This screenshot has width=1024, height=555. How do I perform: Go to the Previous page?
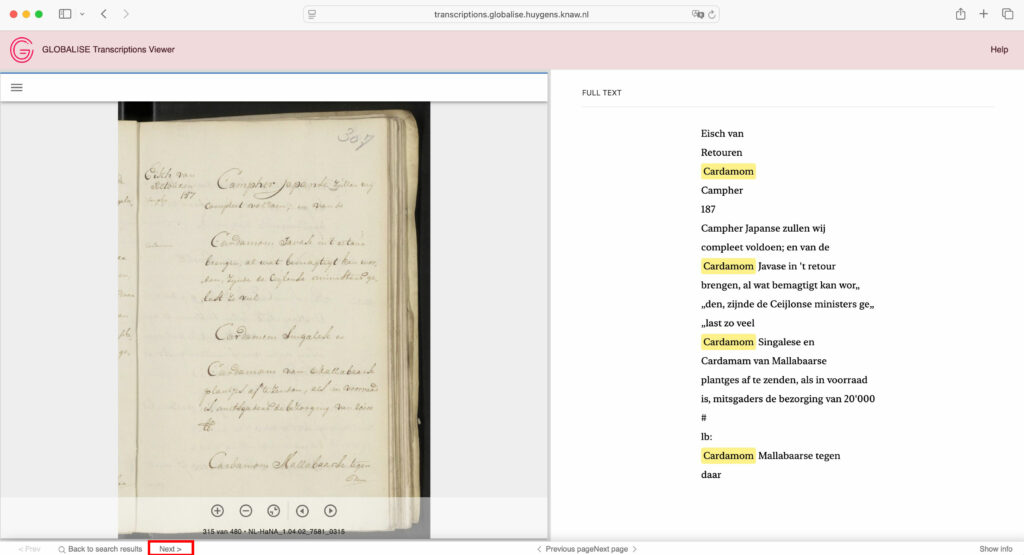564,549
